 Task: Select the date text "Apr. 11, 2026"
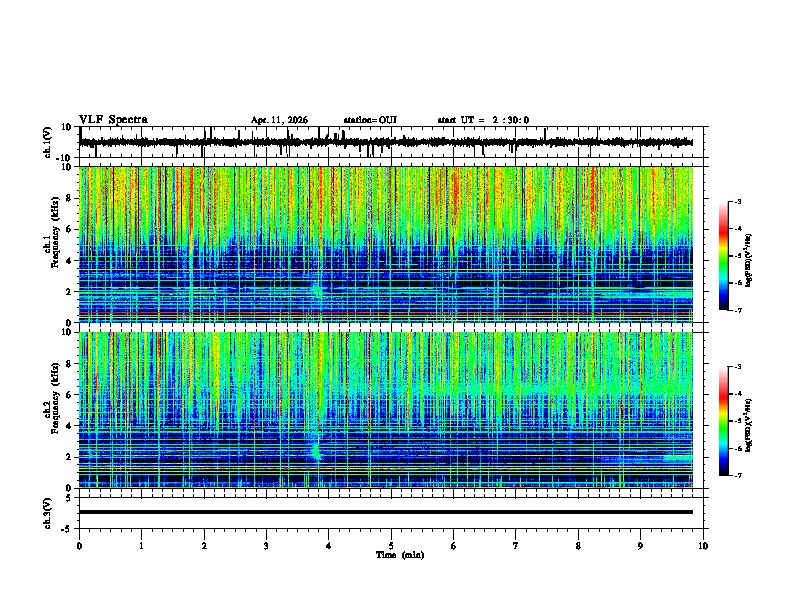pyautogui.click(x=279, y=120)
